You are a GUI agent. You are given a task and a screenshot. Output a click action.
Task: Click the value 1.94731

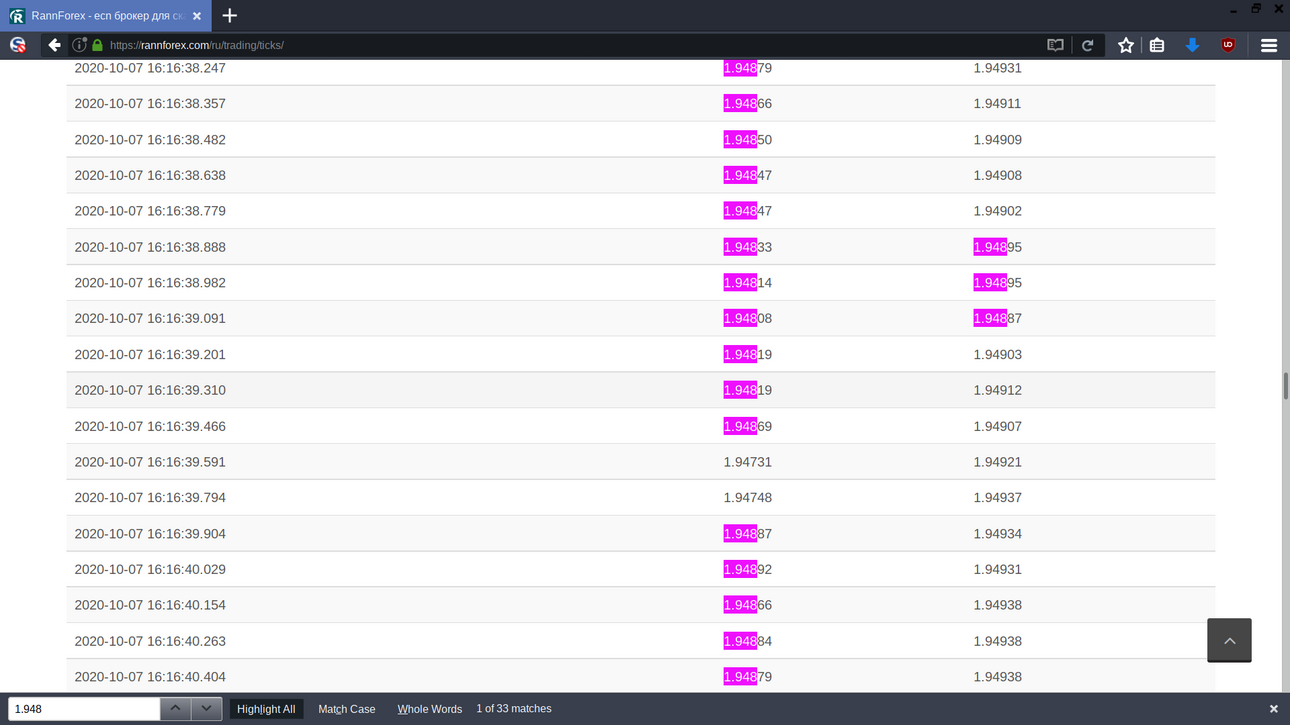point(748,462)
